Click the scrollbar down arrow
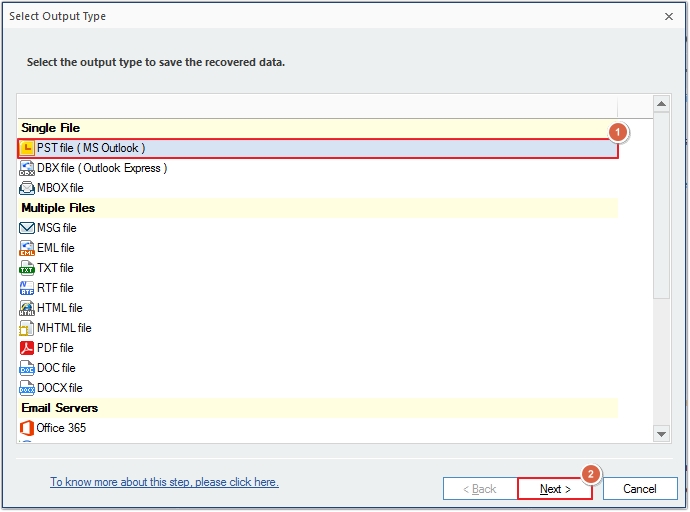The image size is (690, 512). (661, 434)
